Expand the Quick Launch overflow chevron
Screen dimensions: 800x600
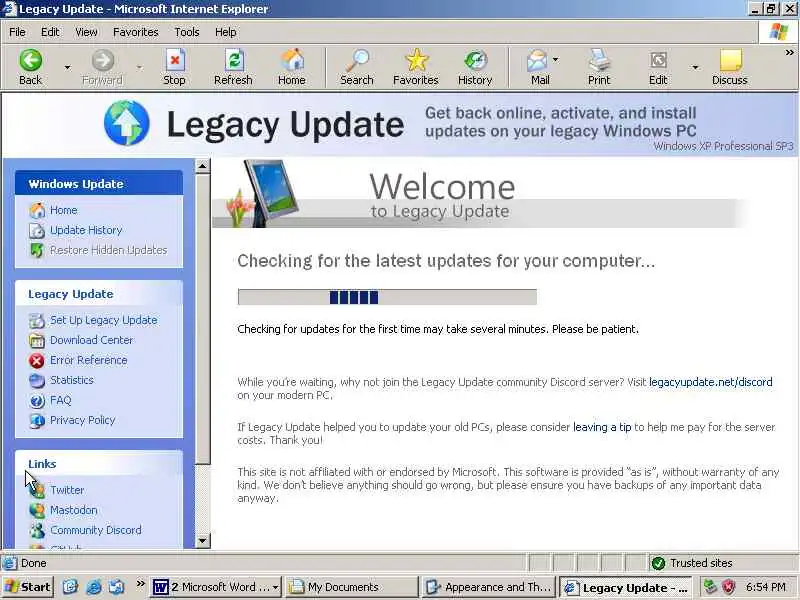140,583
